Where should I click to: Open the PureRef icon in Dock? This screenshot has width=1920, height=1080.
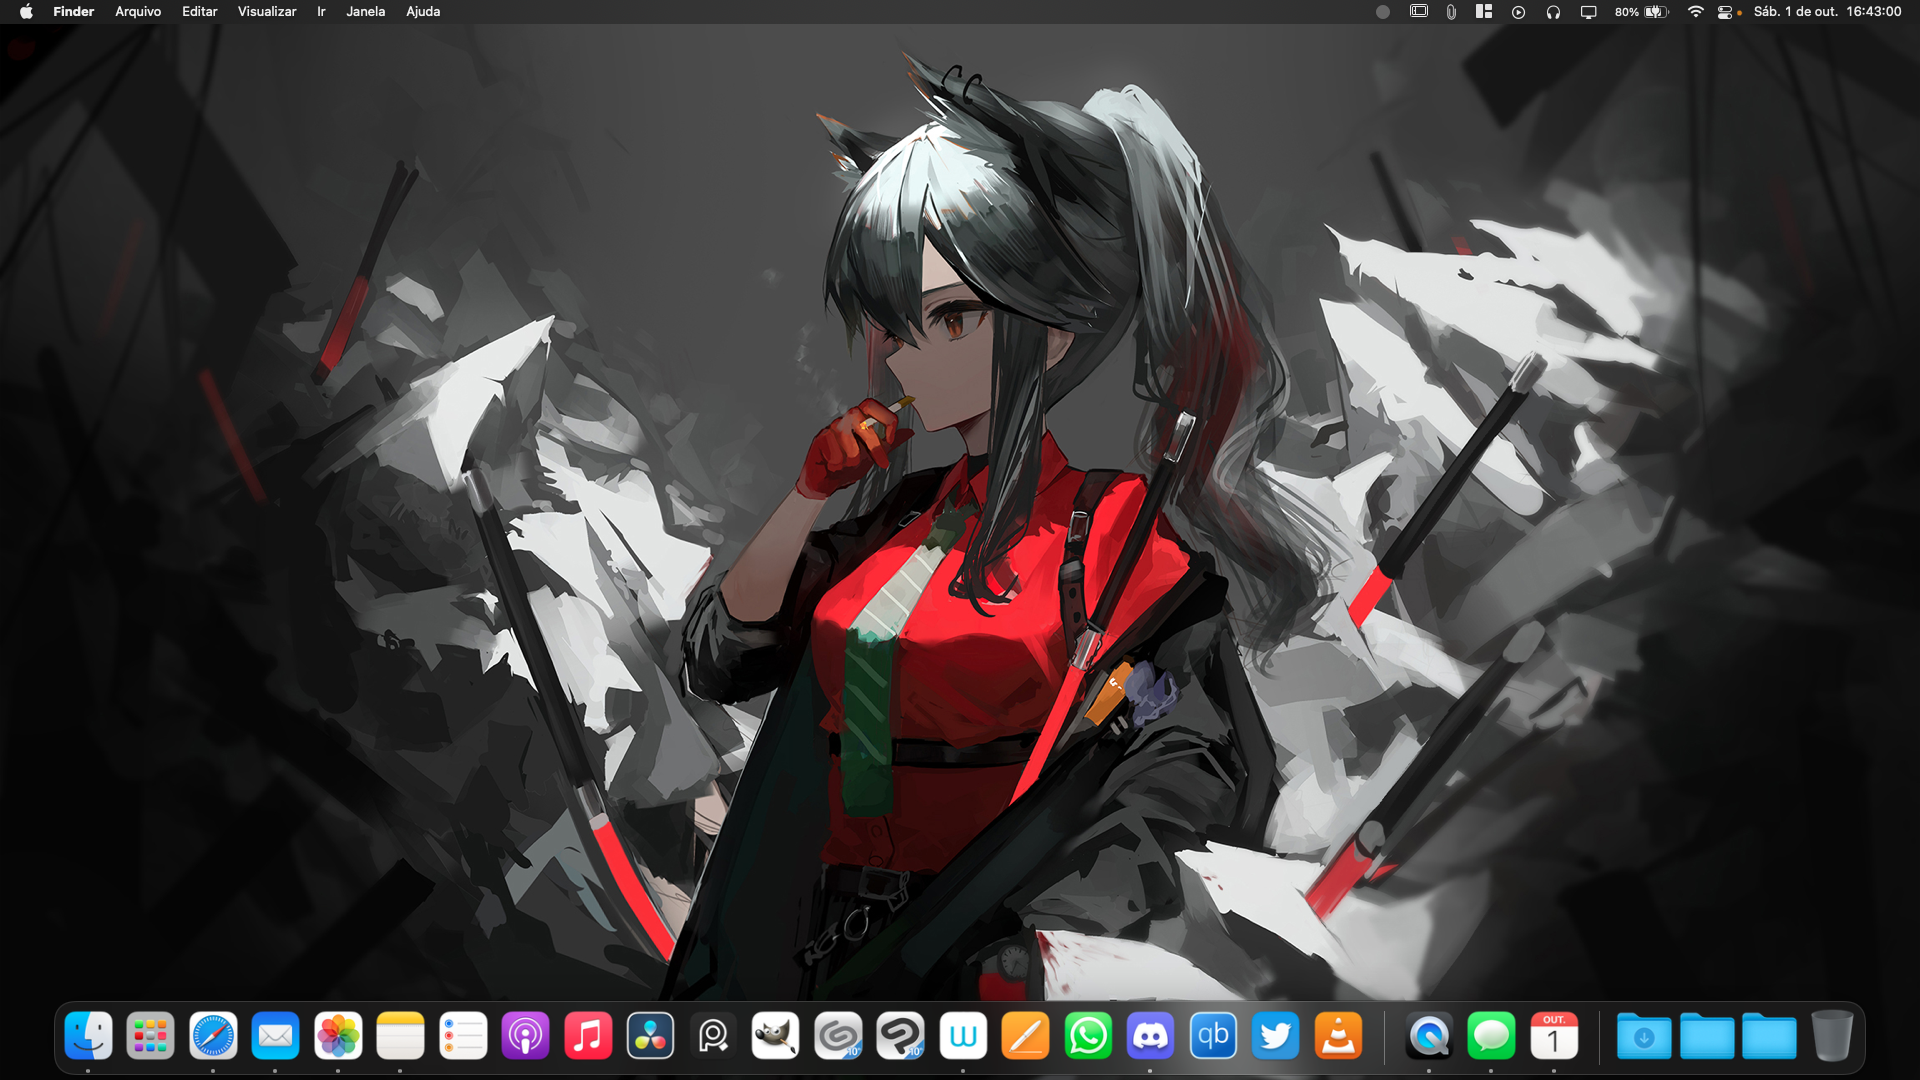tap(713, 1036)
